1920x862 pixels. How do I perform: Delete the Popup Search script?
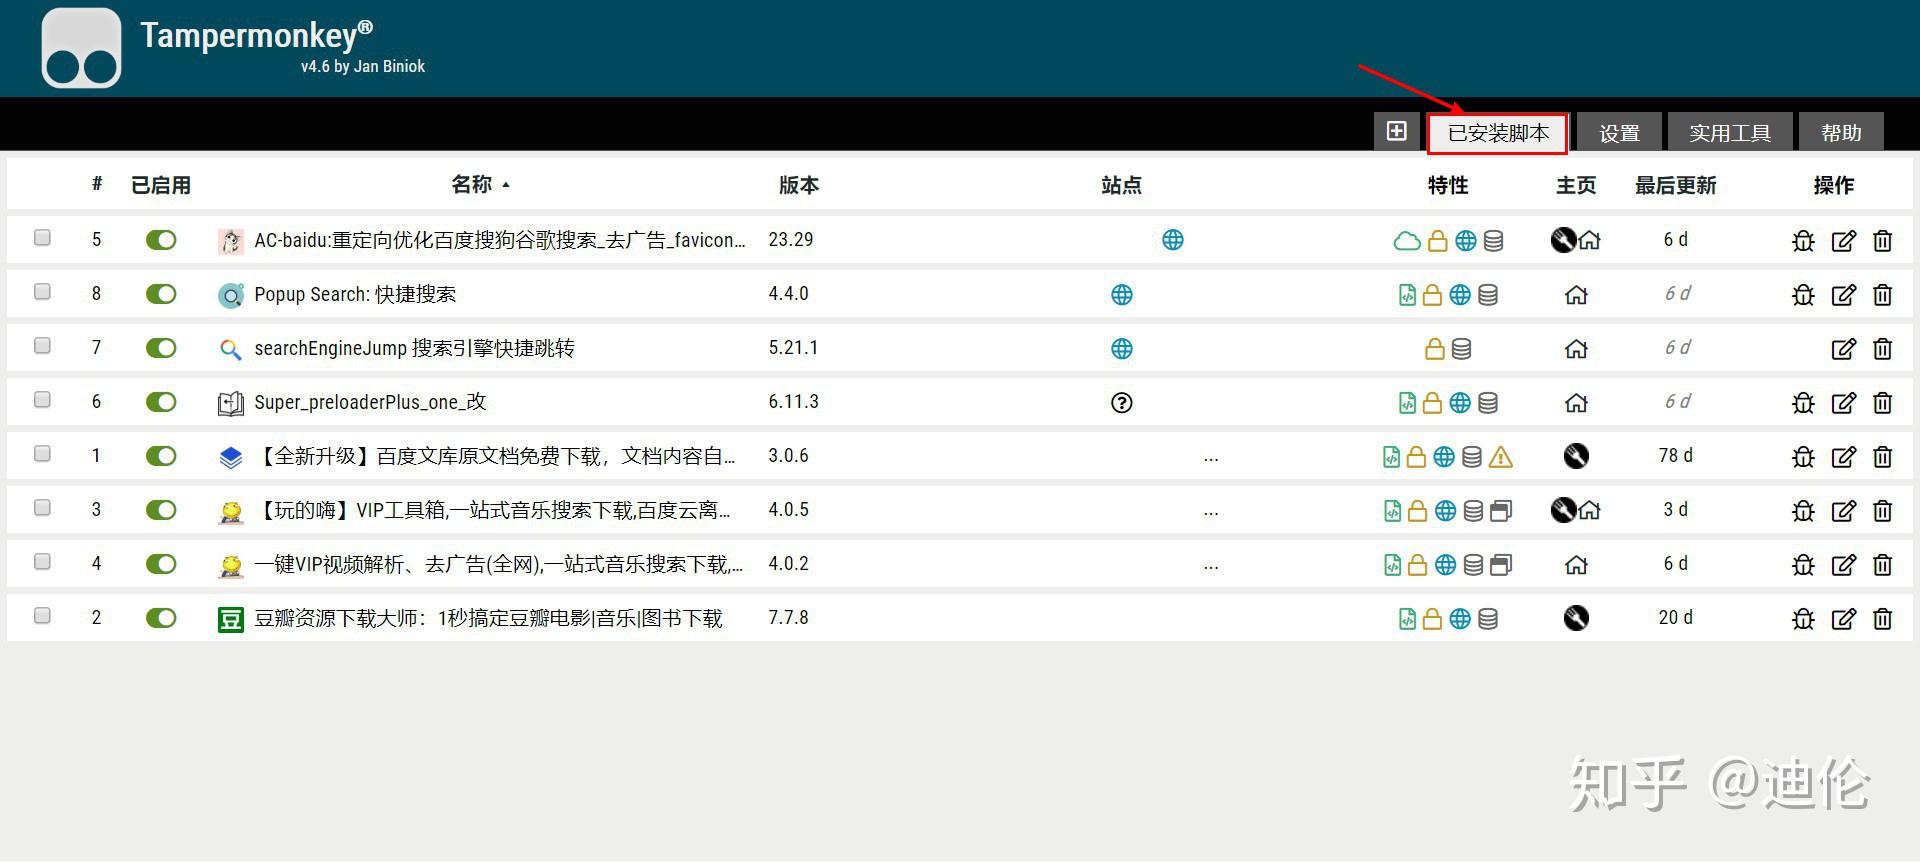[1883, 295]
